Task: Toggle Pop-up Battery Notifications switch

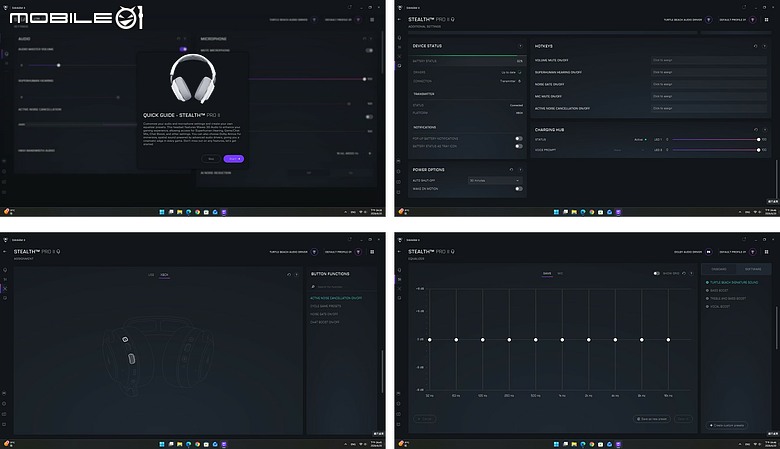Action: pos(519,139)
